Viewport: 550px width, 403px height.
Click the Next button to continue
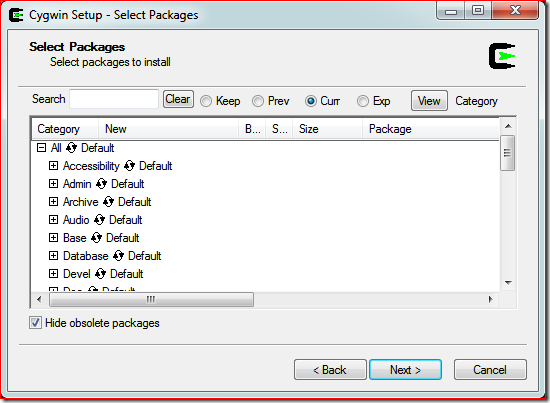tap(405, 370)
